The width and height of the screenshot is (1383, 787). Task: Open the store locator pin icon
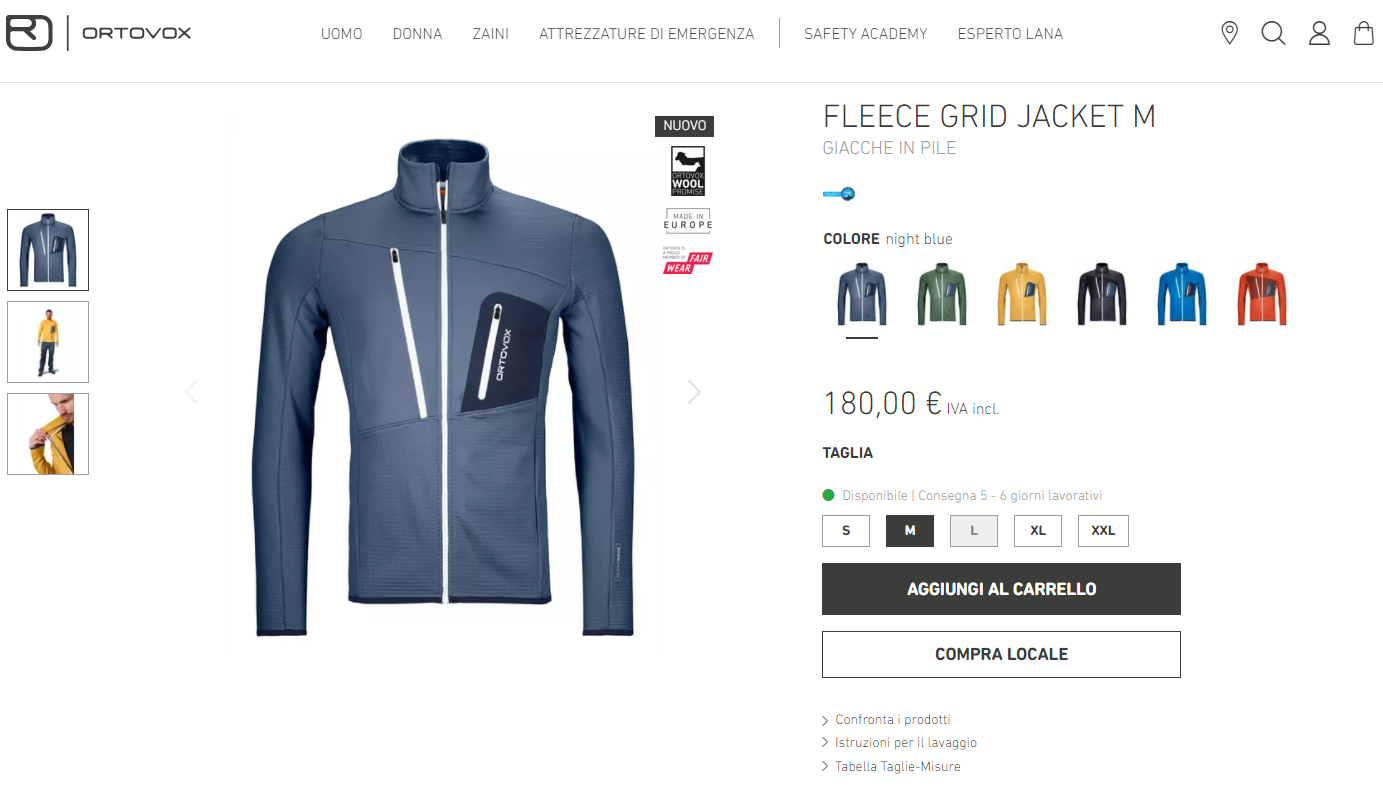pos(1230,33)
